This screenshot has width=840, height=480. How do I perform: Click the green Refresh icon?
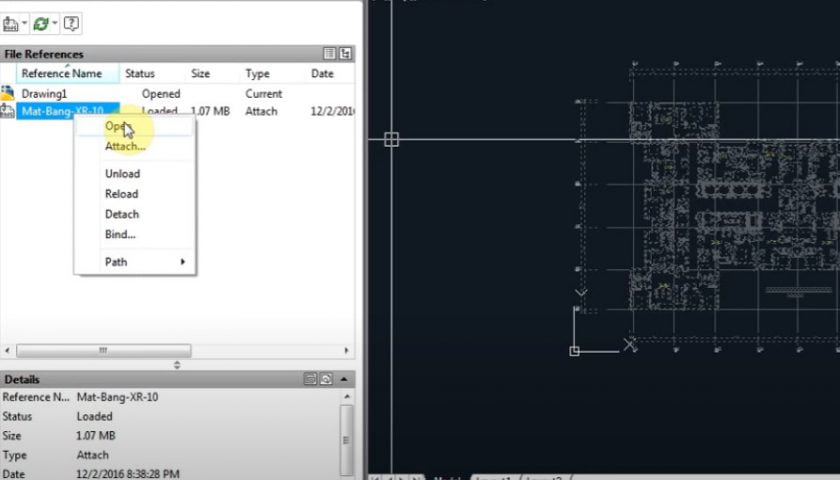(41, 23)
